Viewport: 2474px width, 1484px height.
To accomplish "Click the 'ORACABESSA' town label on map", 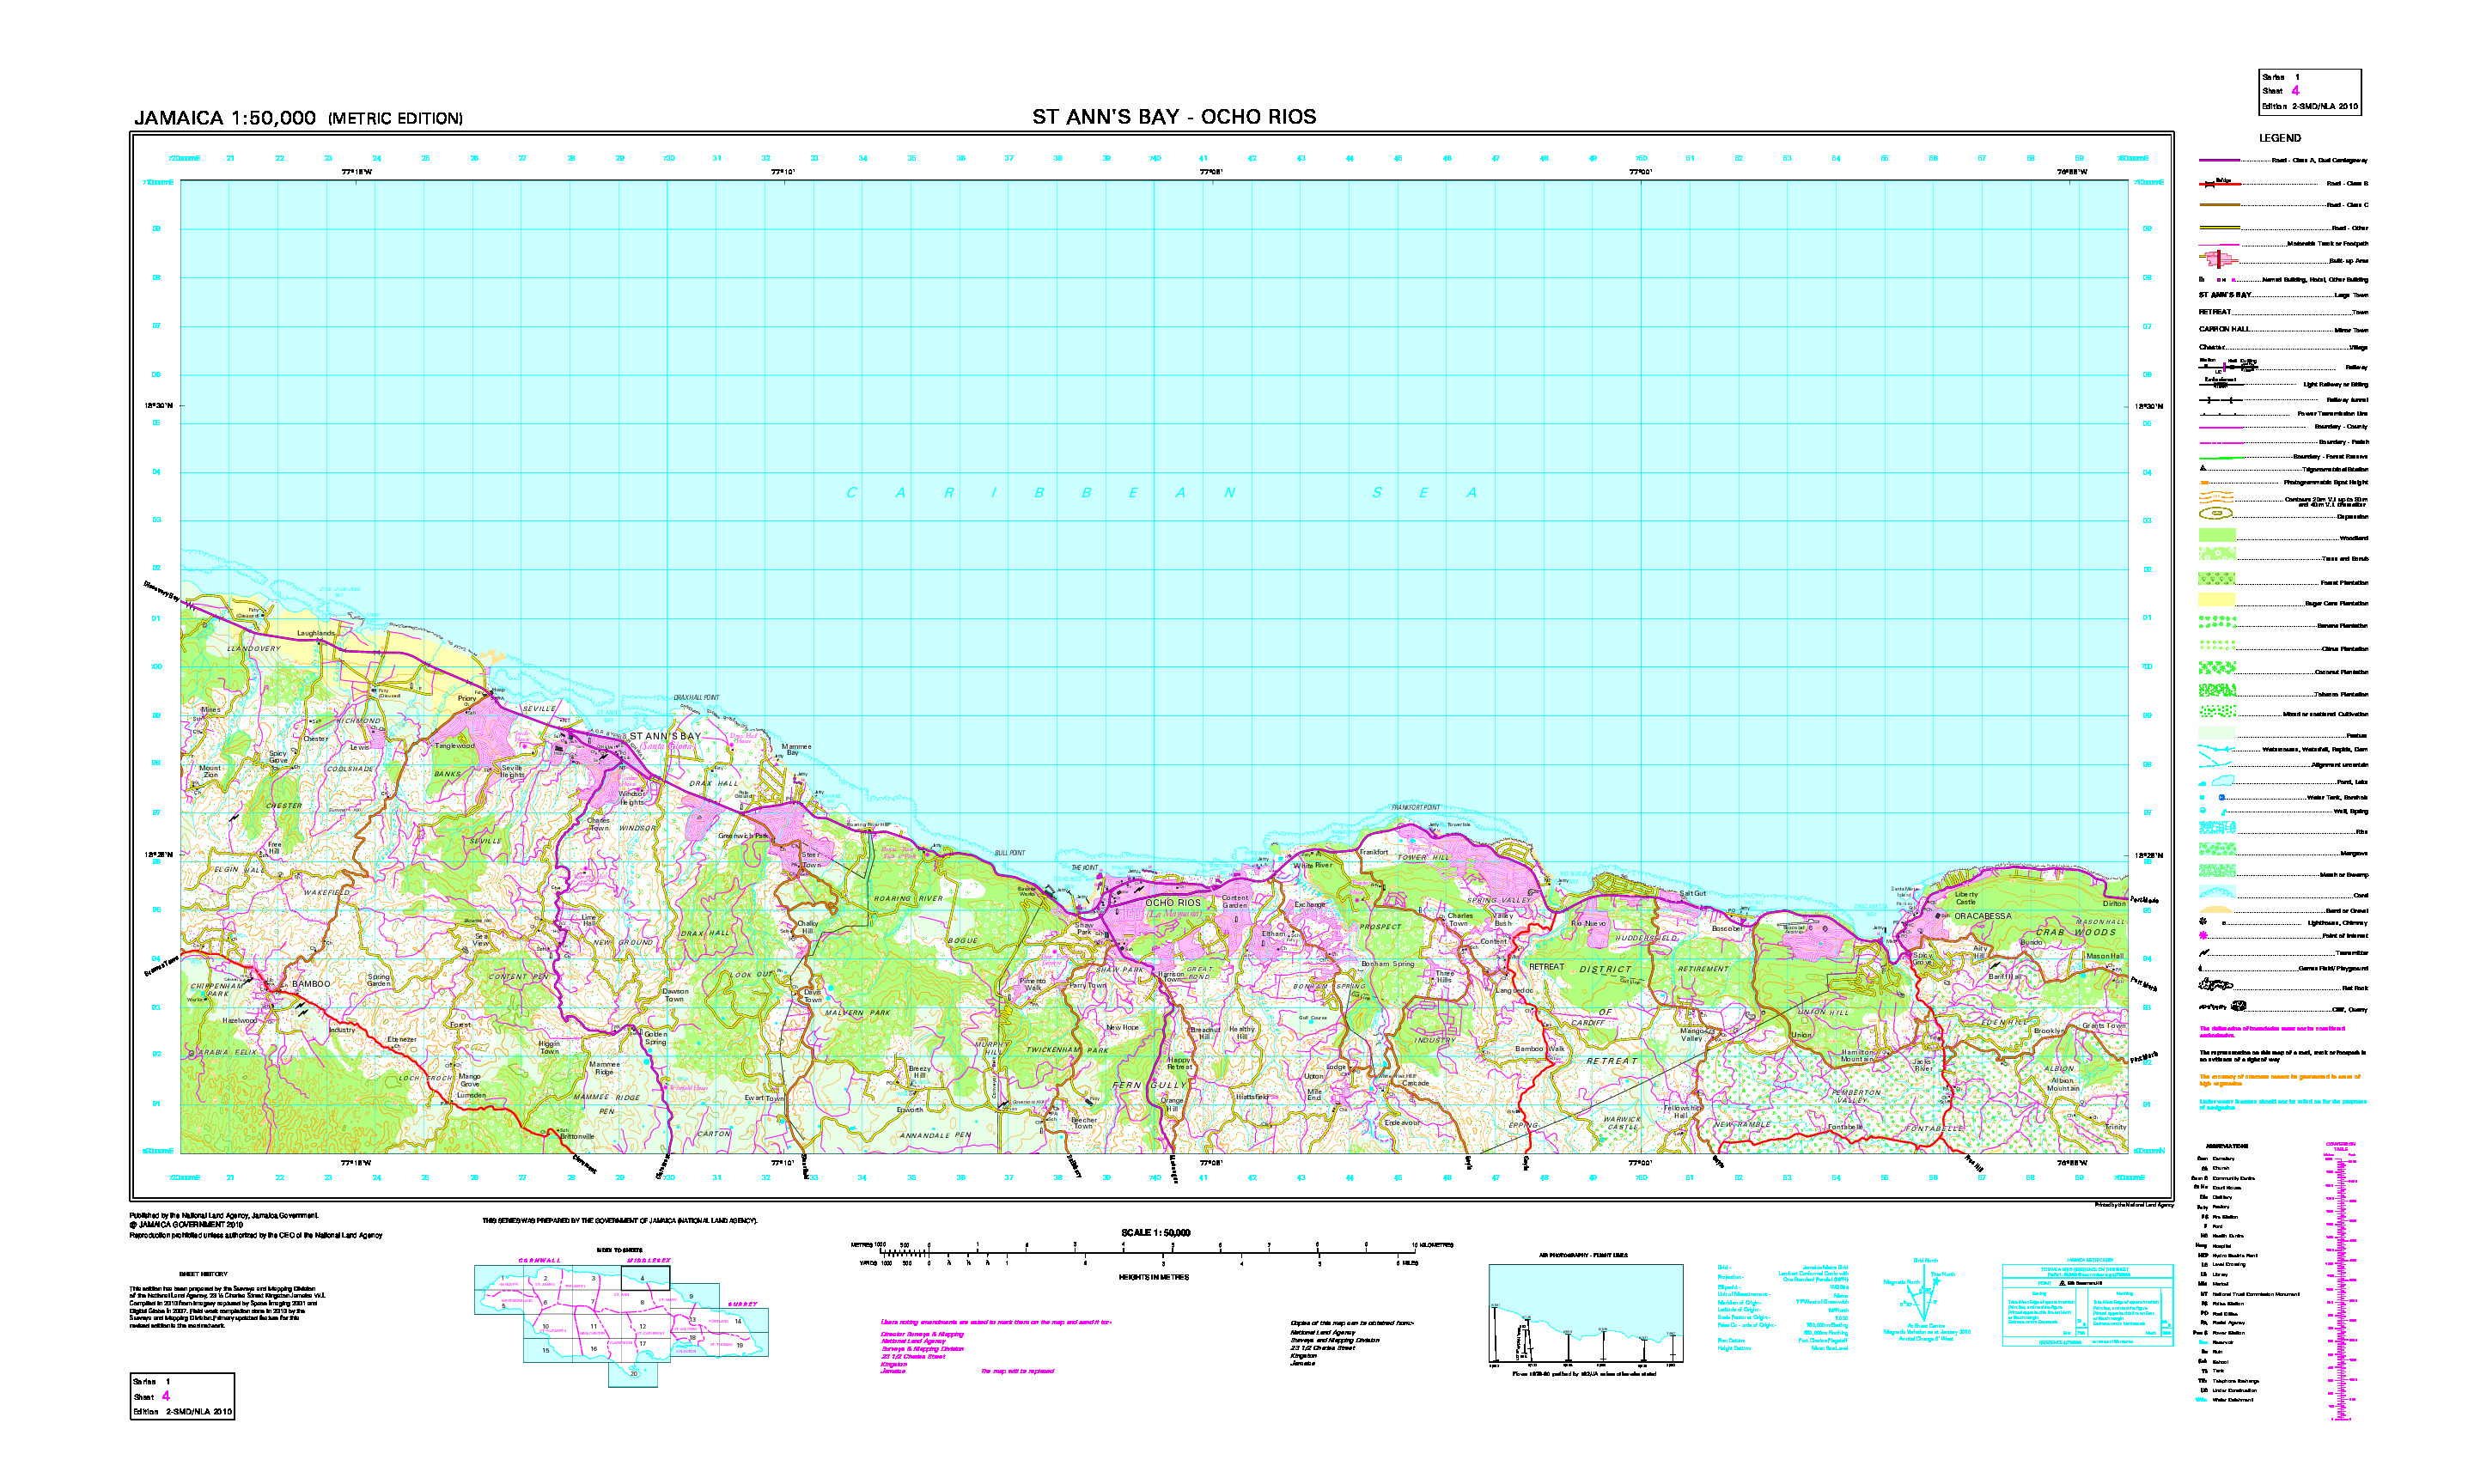I will point(1983,916).
